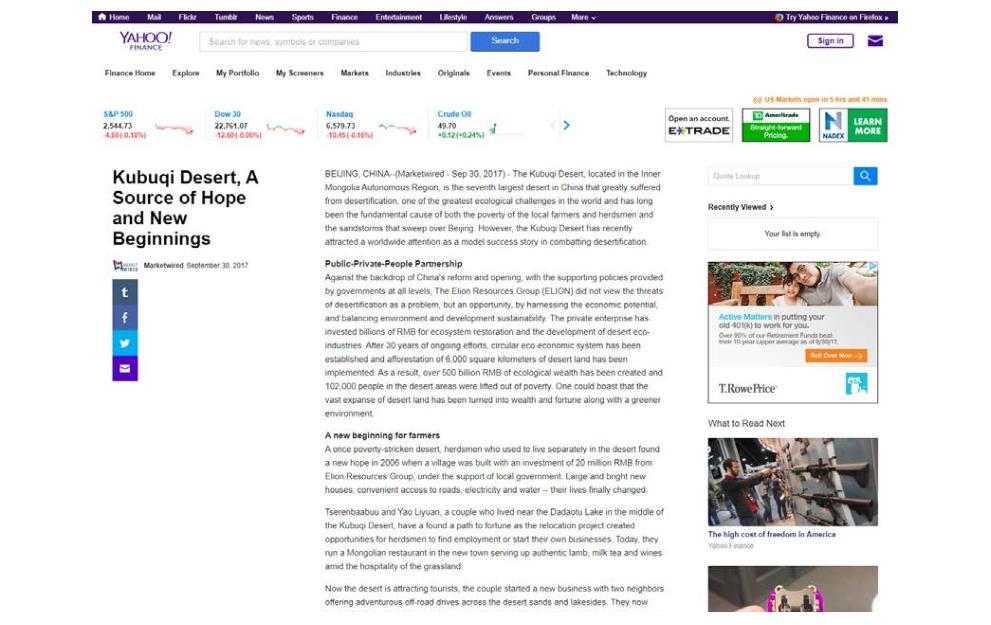Viewport: 991px width, 625px height.
Task: Expand the More dropdown in top bar
Action: pos(583,17)
